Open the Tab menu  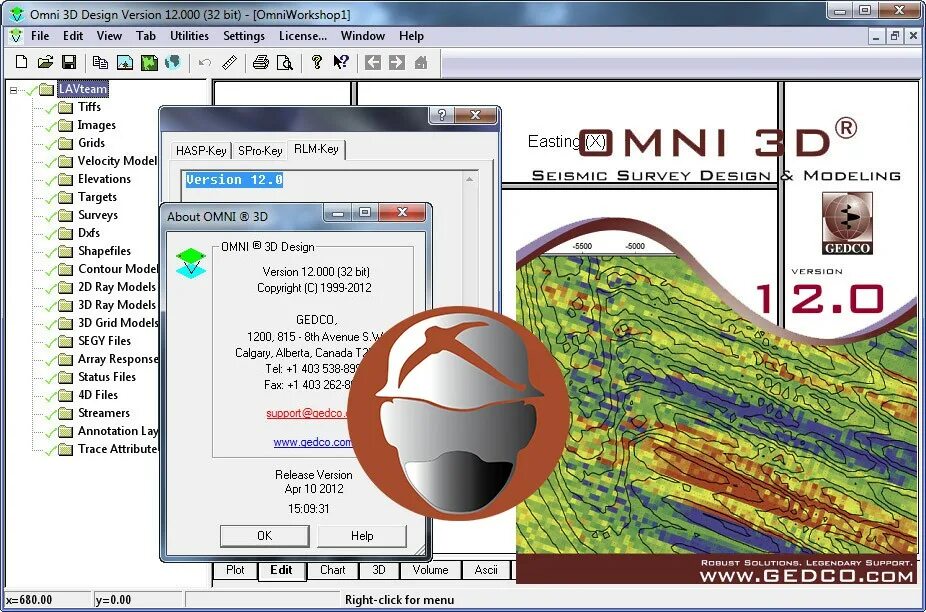pos(146,36)
